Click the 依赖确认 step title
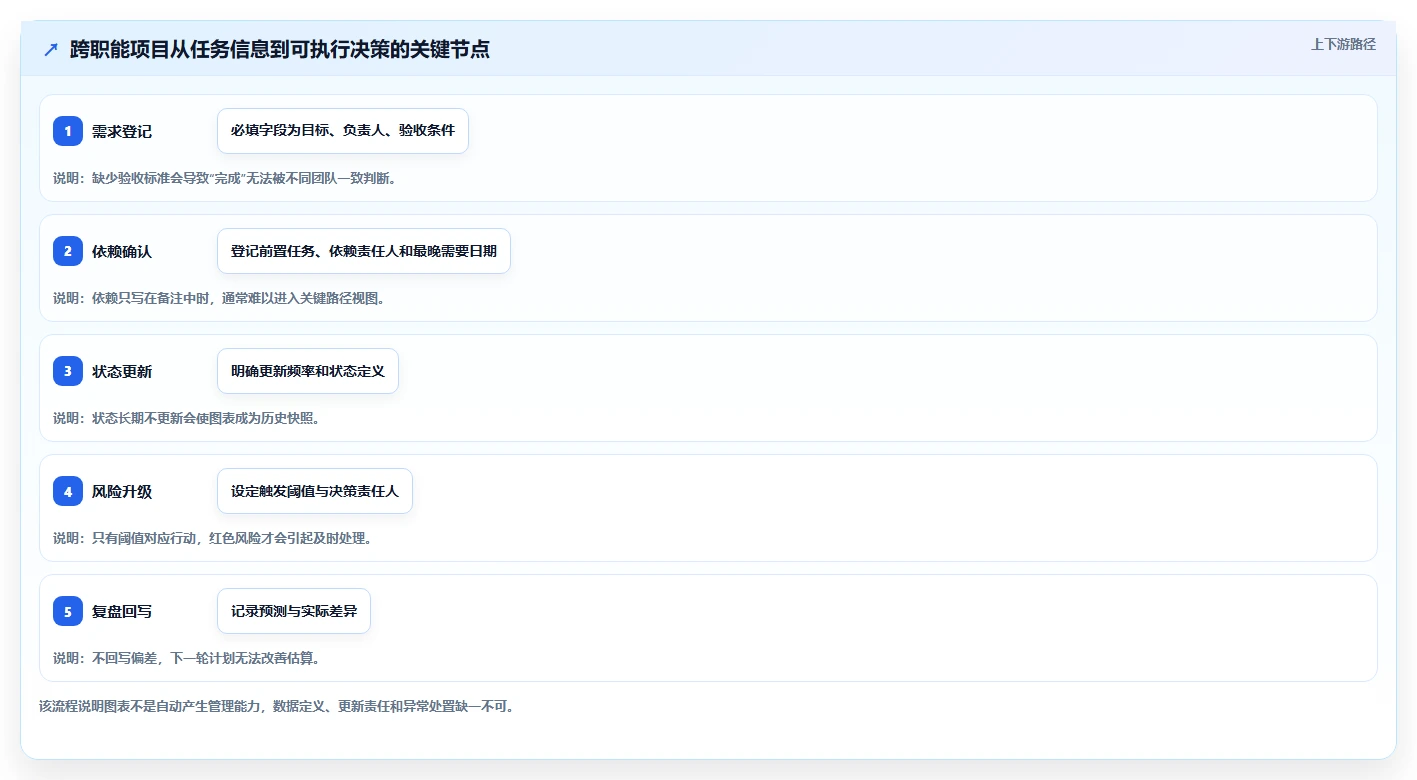The width and height of the screenshot is (1417, 780). (122, 251)
